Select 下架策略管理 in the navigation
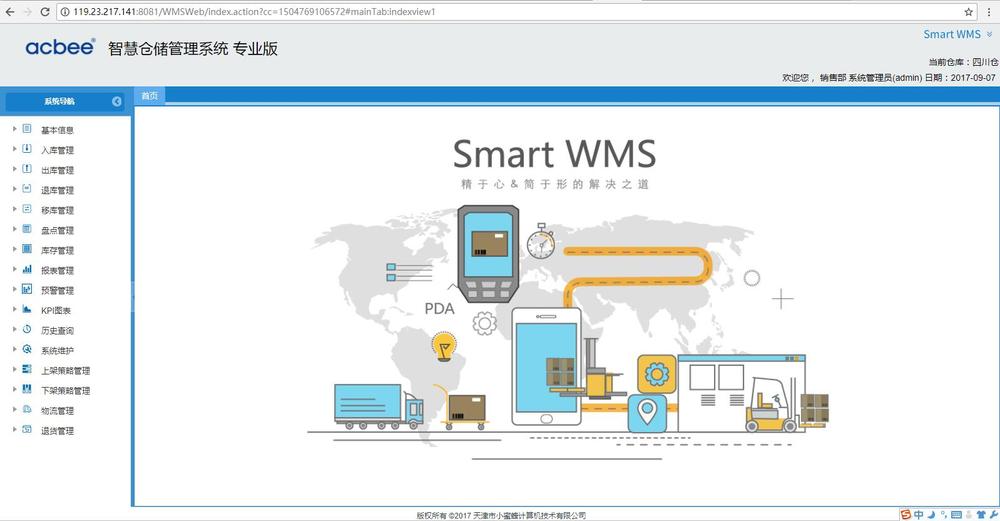The width and height of the screenshot is (1000, 521). [x=66, y=390]
